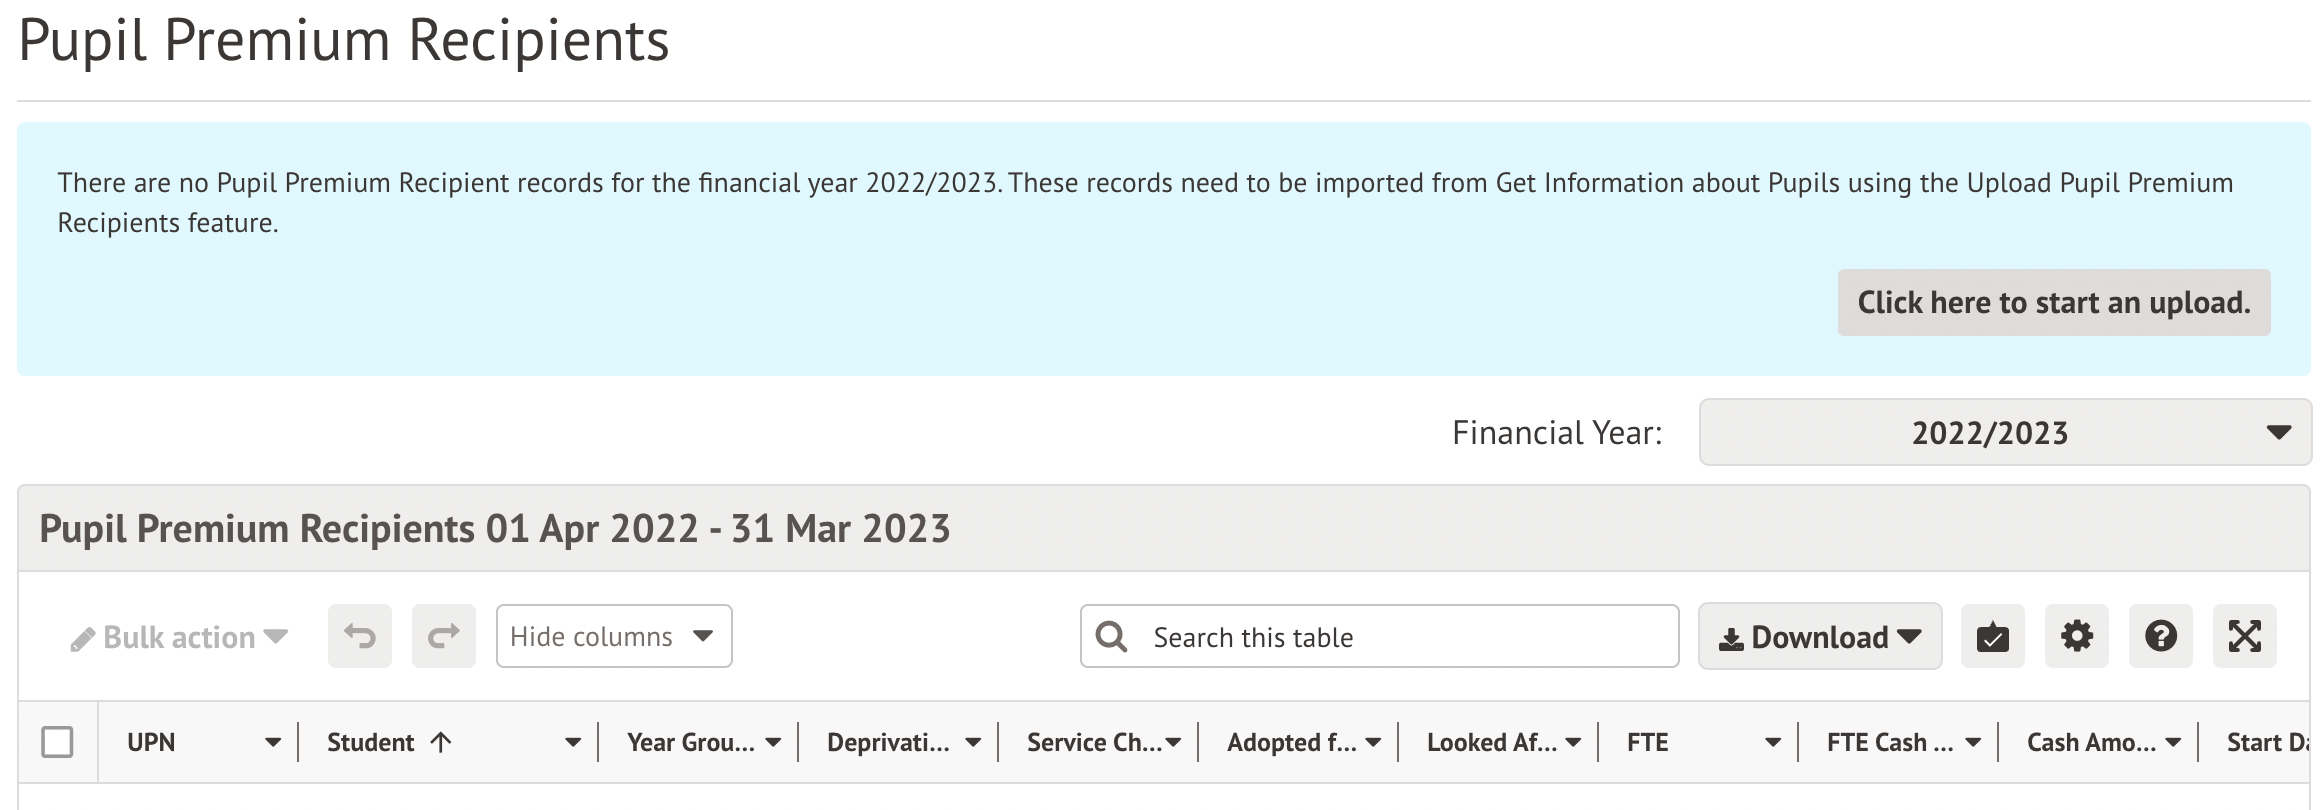Open the Hide columns dropdown

click(613, 636)
